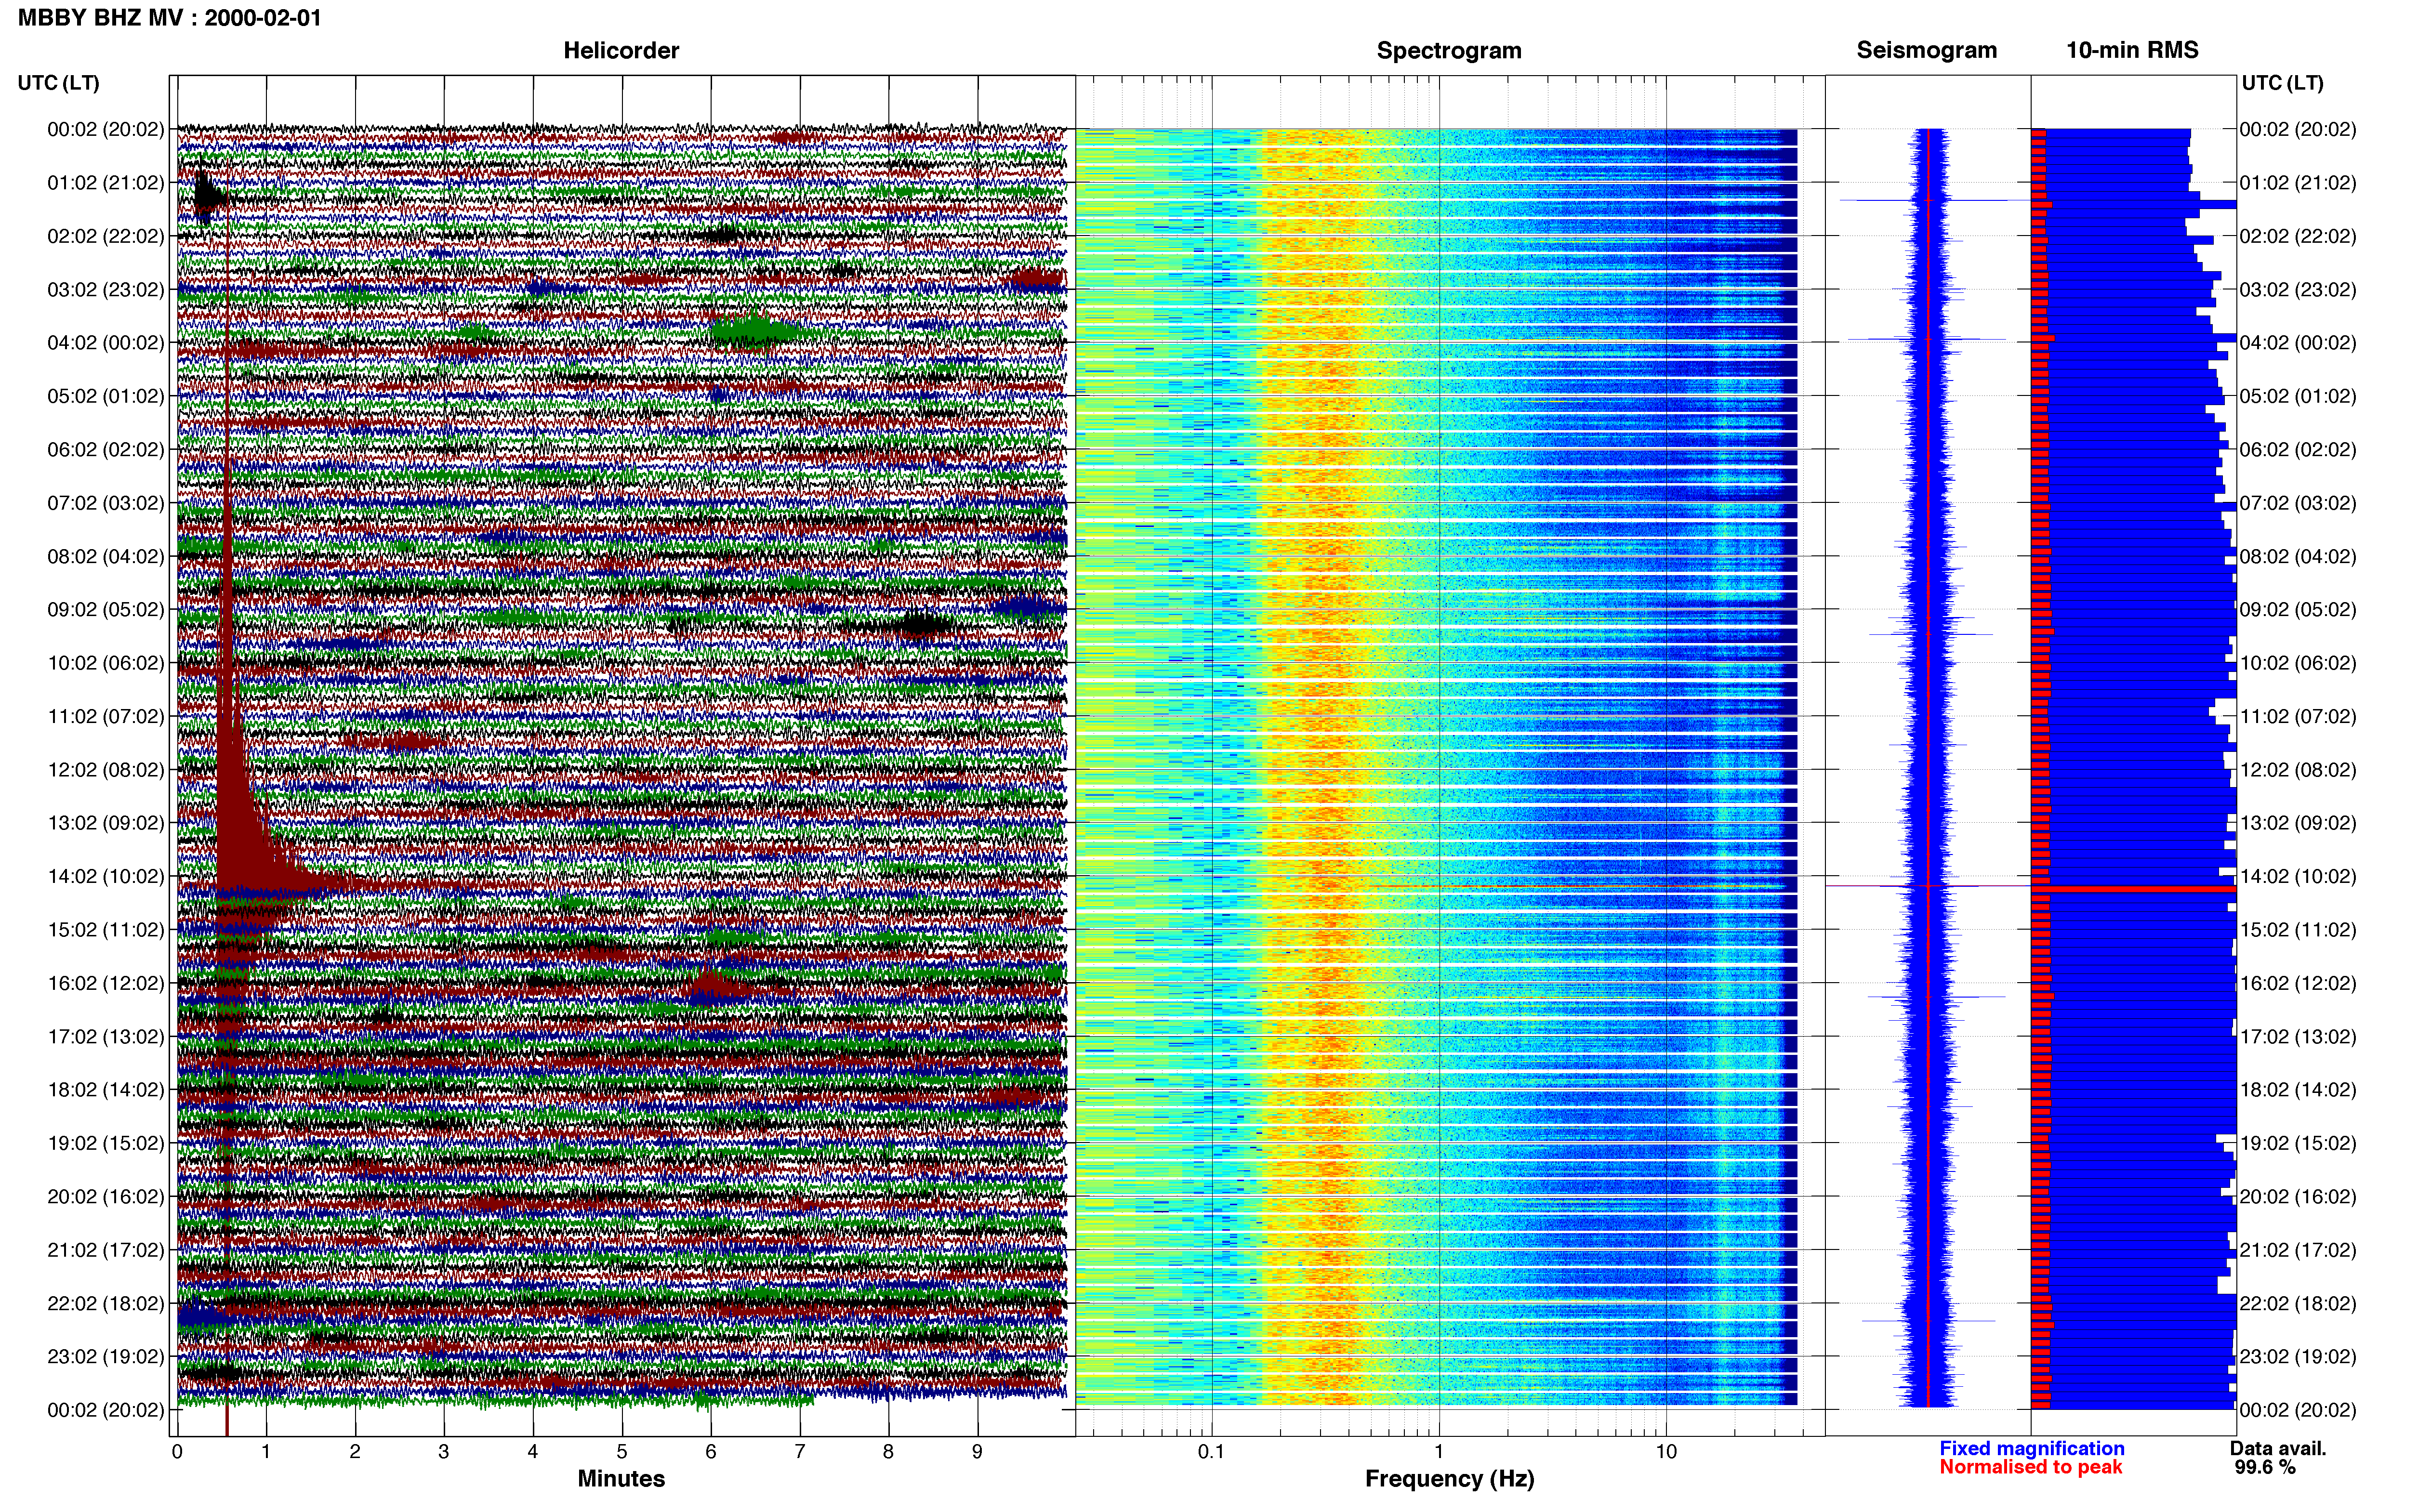Click the right time label '23:02 (19:02)'
The height and width of the screenshot is (1512, 2418).
tap(2298, 1357)
